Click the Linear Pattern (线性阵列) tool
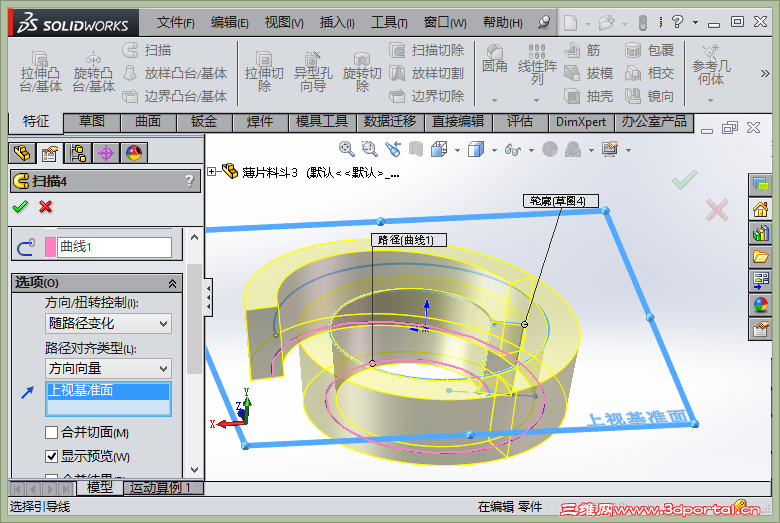This screenshot has width=780, height=523. pos(537,65)
